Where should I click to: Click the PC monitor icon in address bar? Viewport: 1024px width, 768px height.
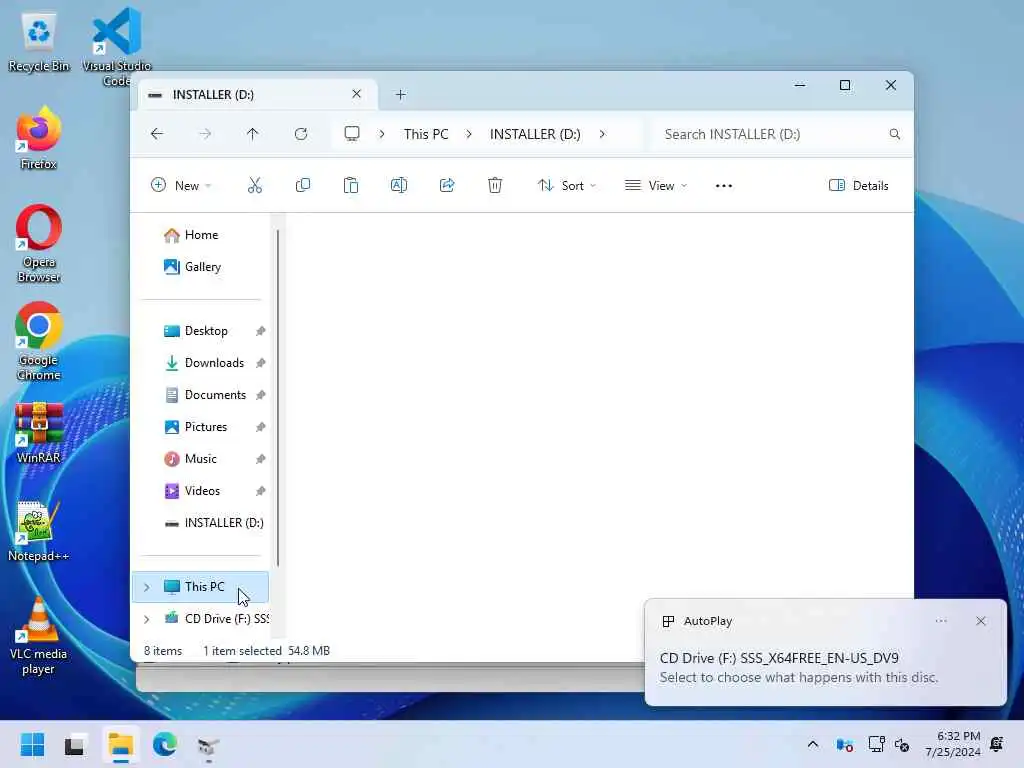click(352, 134)
